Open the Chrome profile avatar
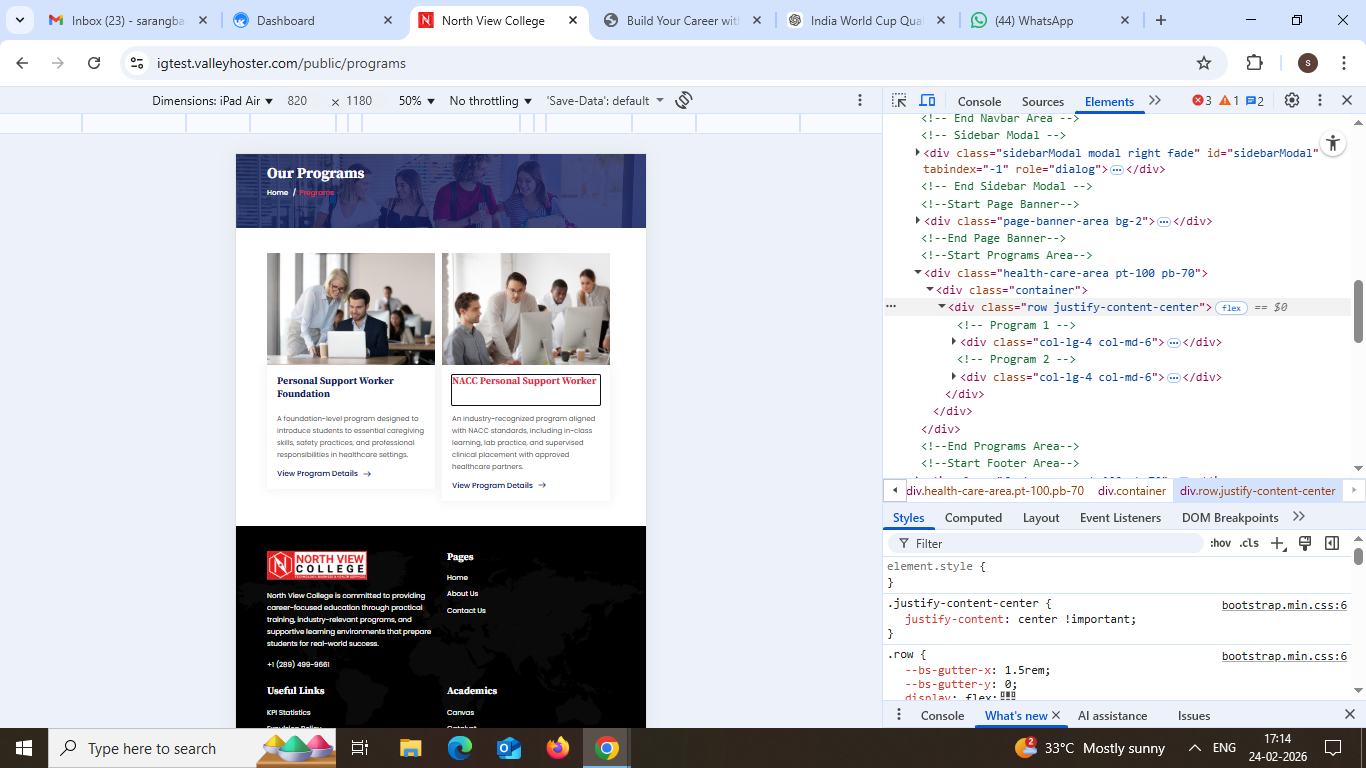The width and height of the screenshot is (1366, 768). (x=1308, y=63)
